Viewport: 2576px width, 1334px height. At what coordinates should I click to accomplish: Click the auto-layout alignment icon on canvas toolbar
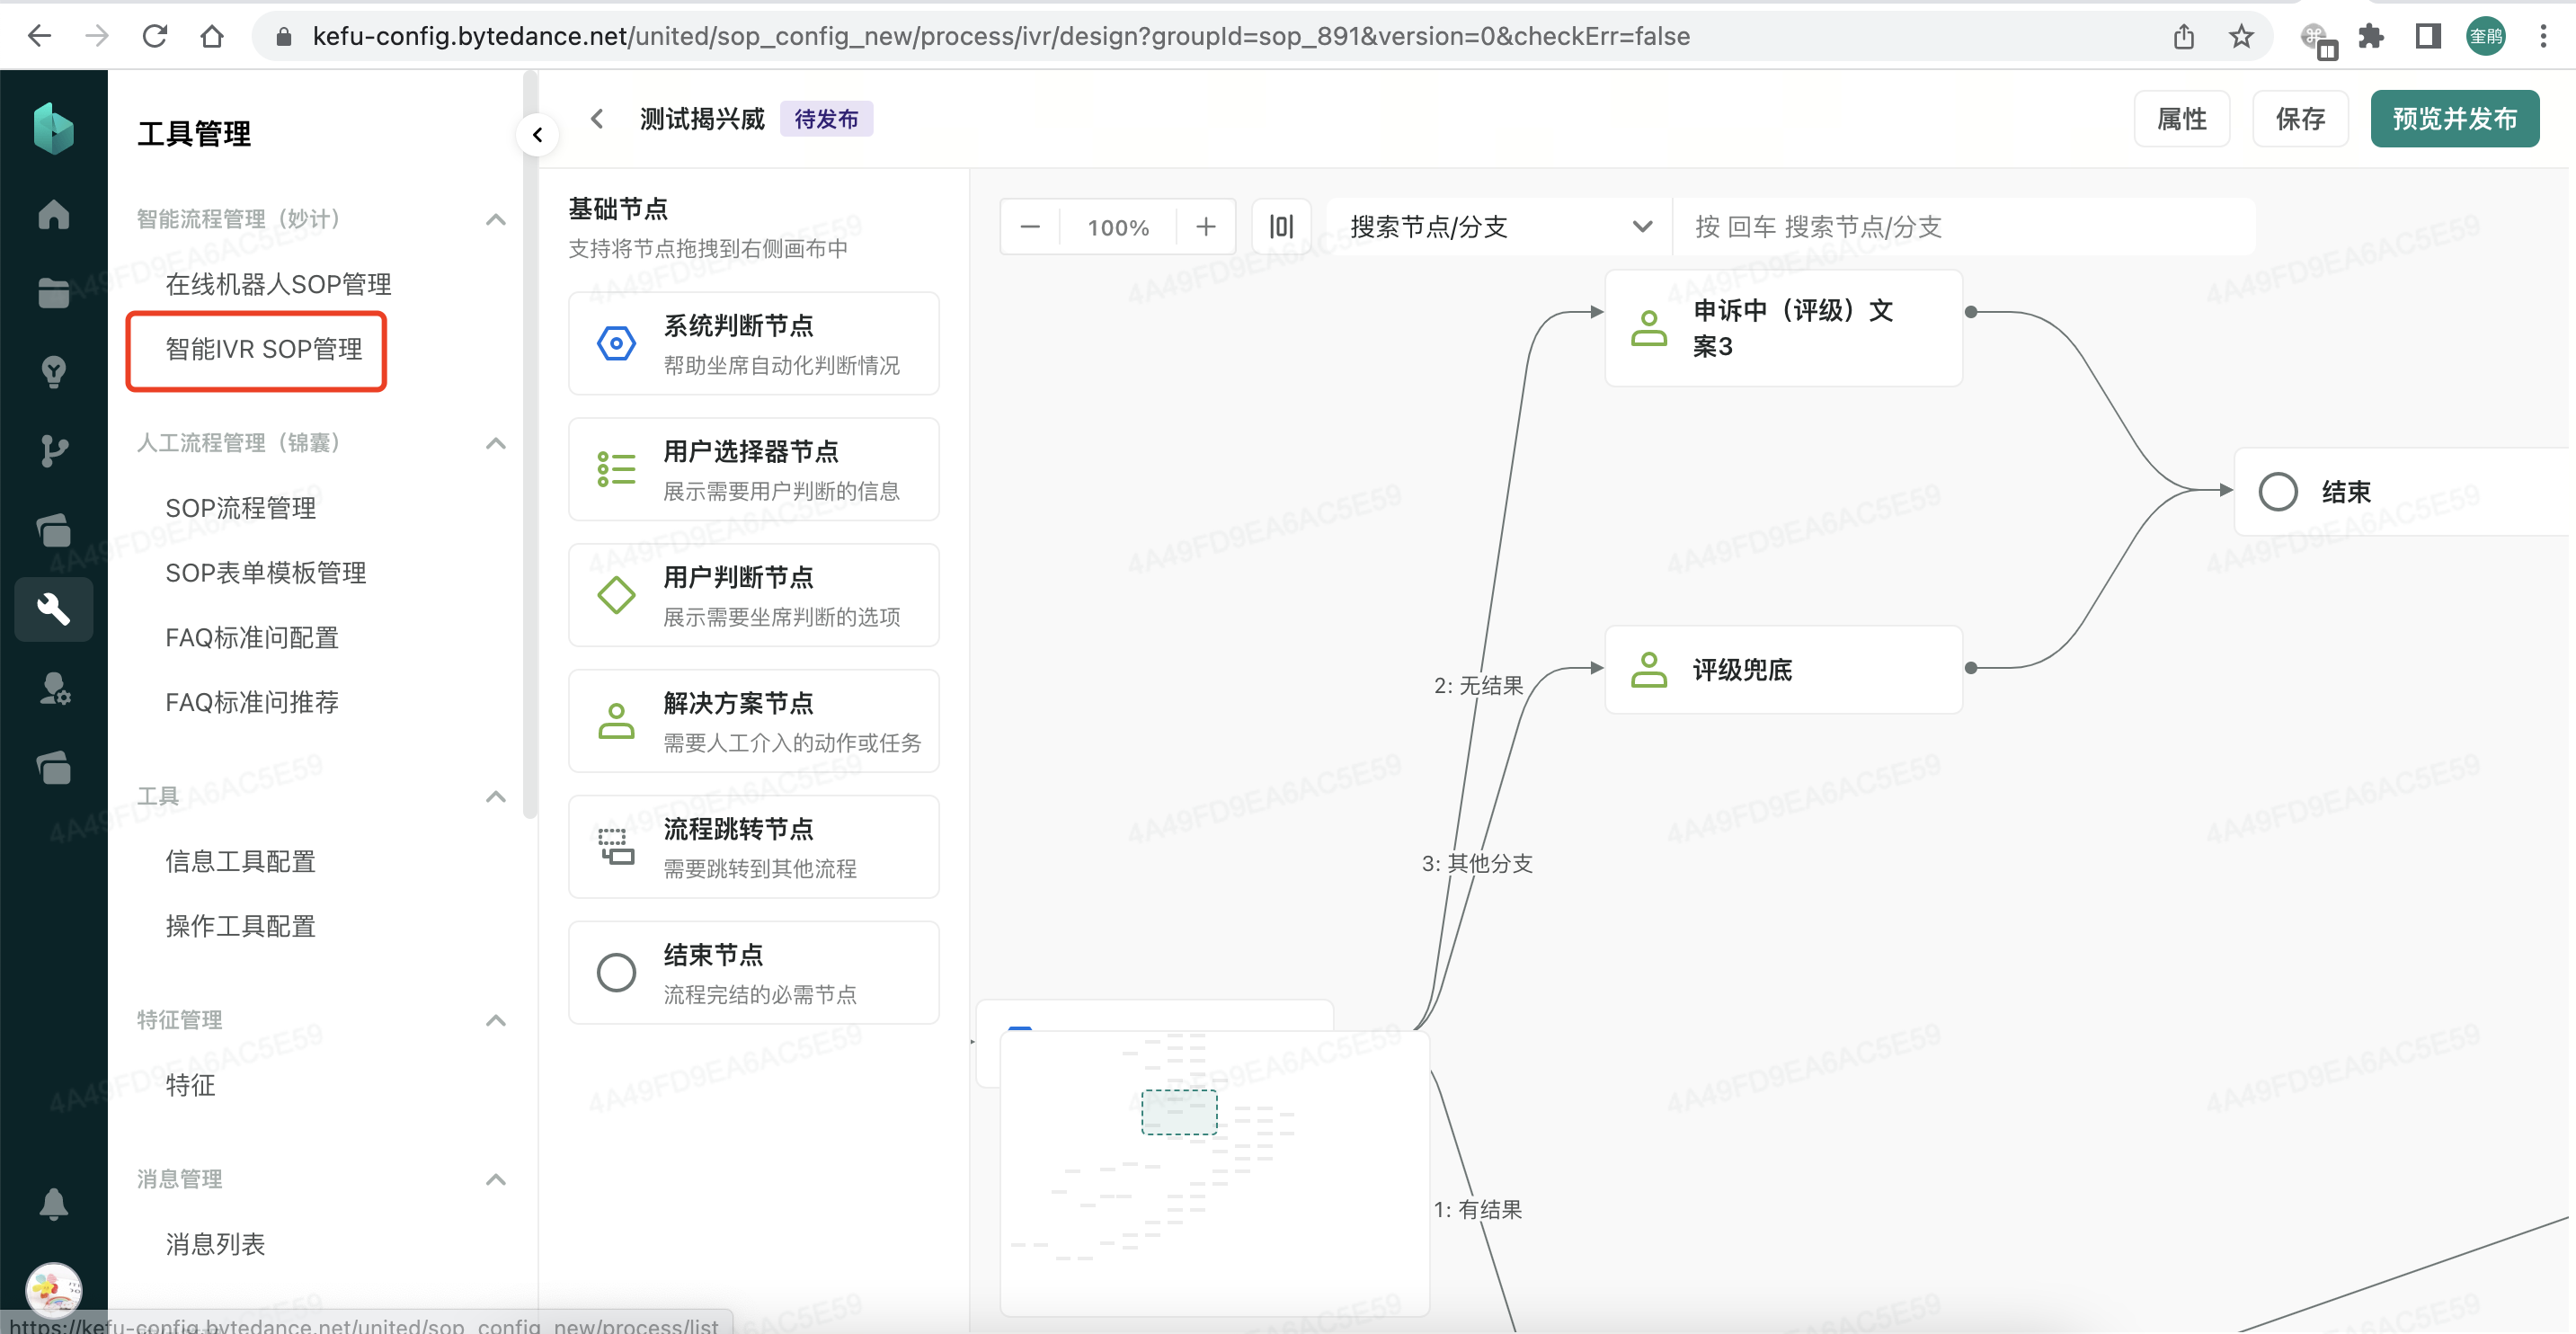(1282, 226)
